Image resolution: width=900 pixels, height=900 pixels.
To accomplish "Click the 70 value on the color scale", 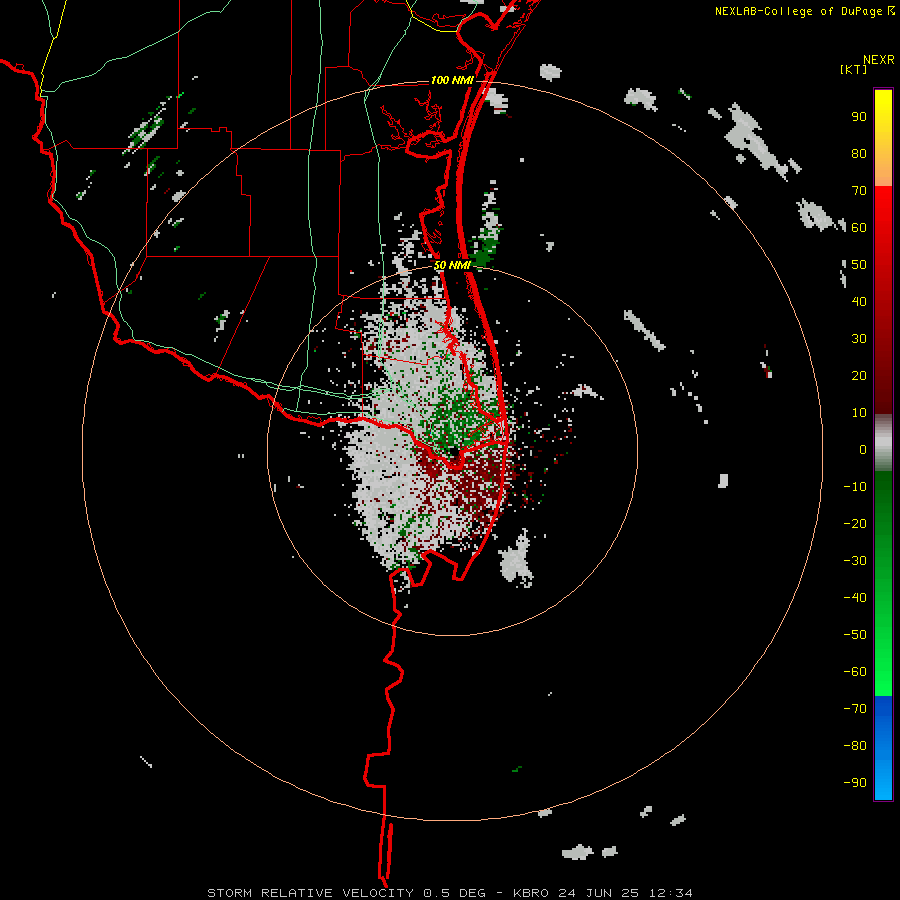I will pos(859,191).
